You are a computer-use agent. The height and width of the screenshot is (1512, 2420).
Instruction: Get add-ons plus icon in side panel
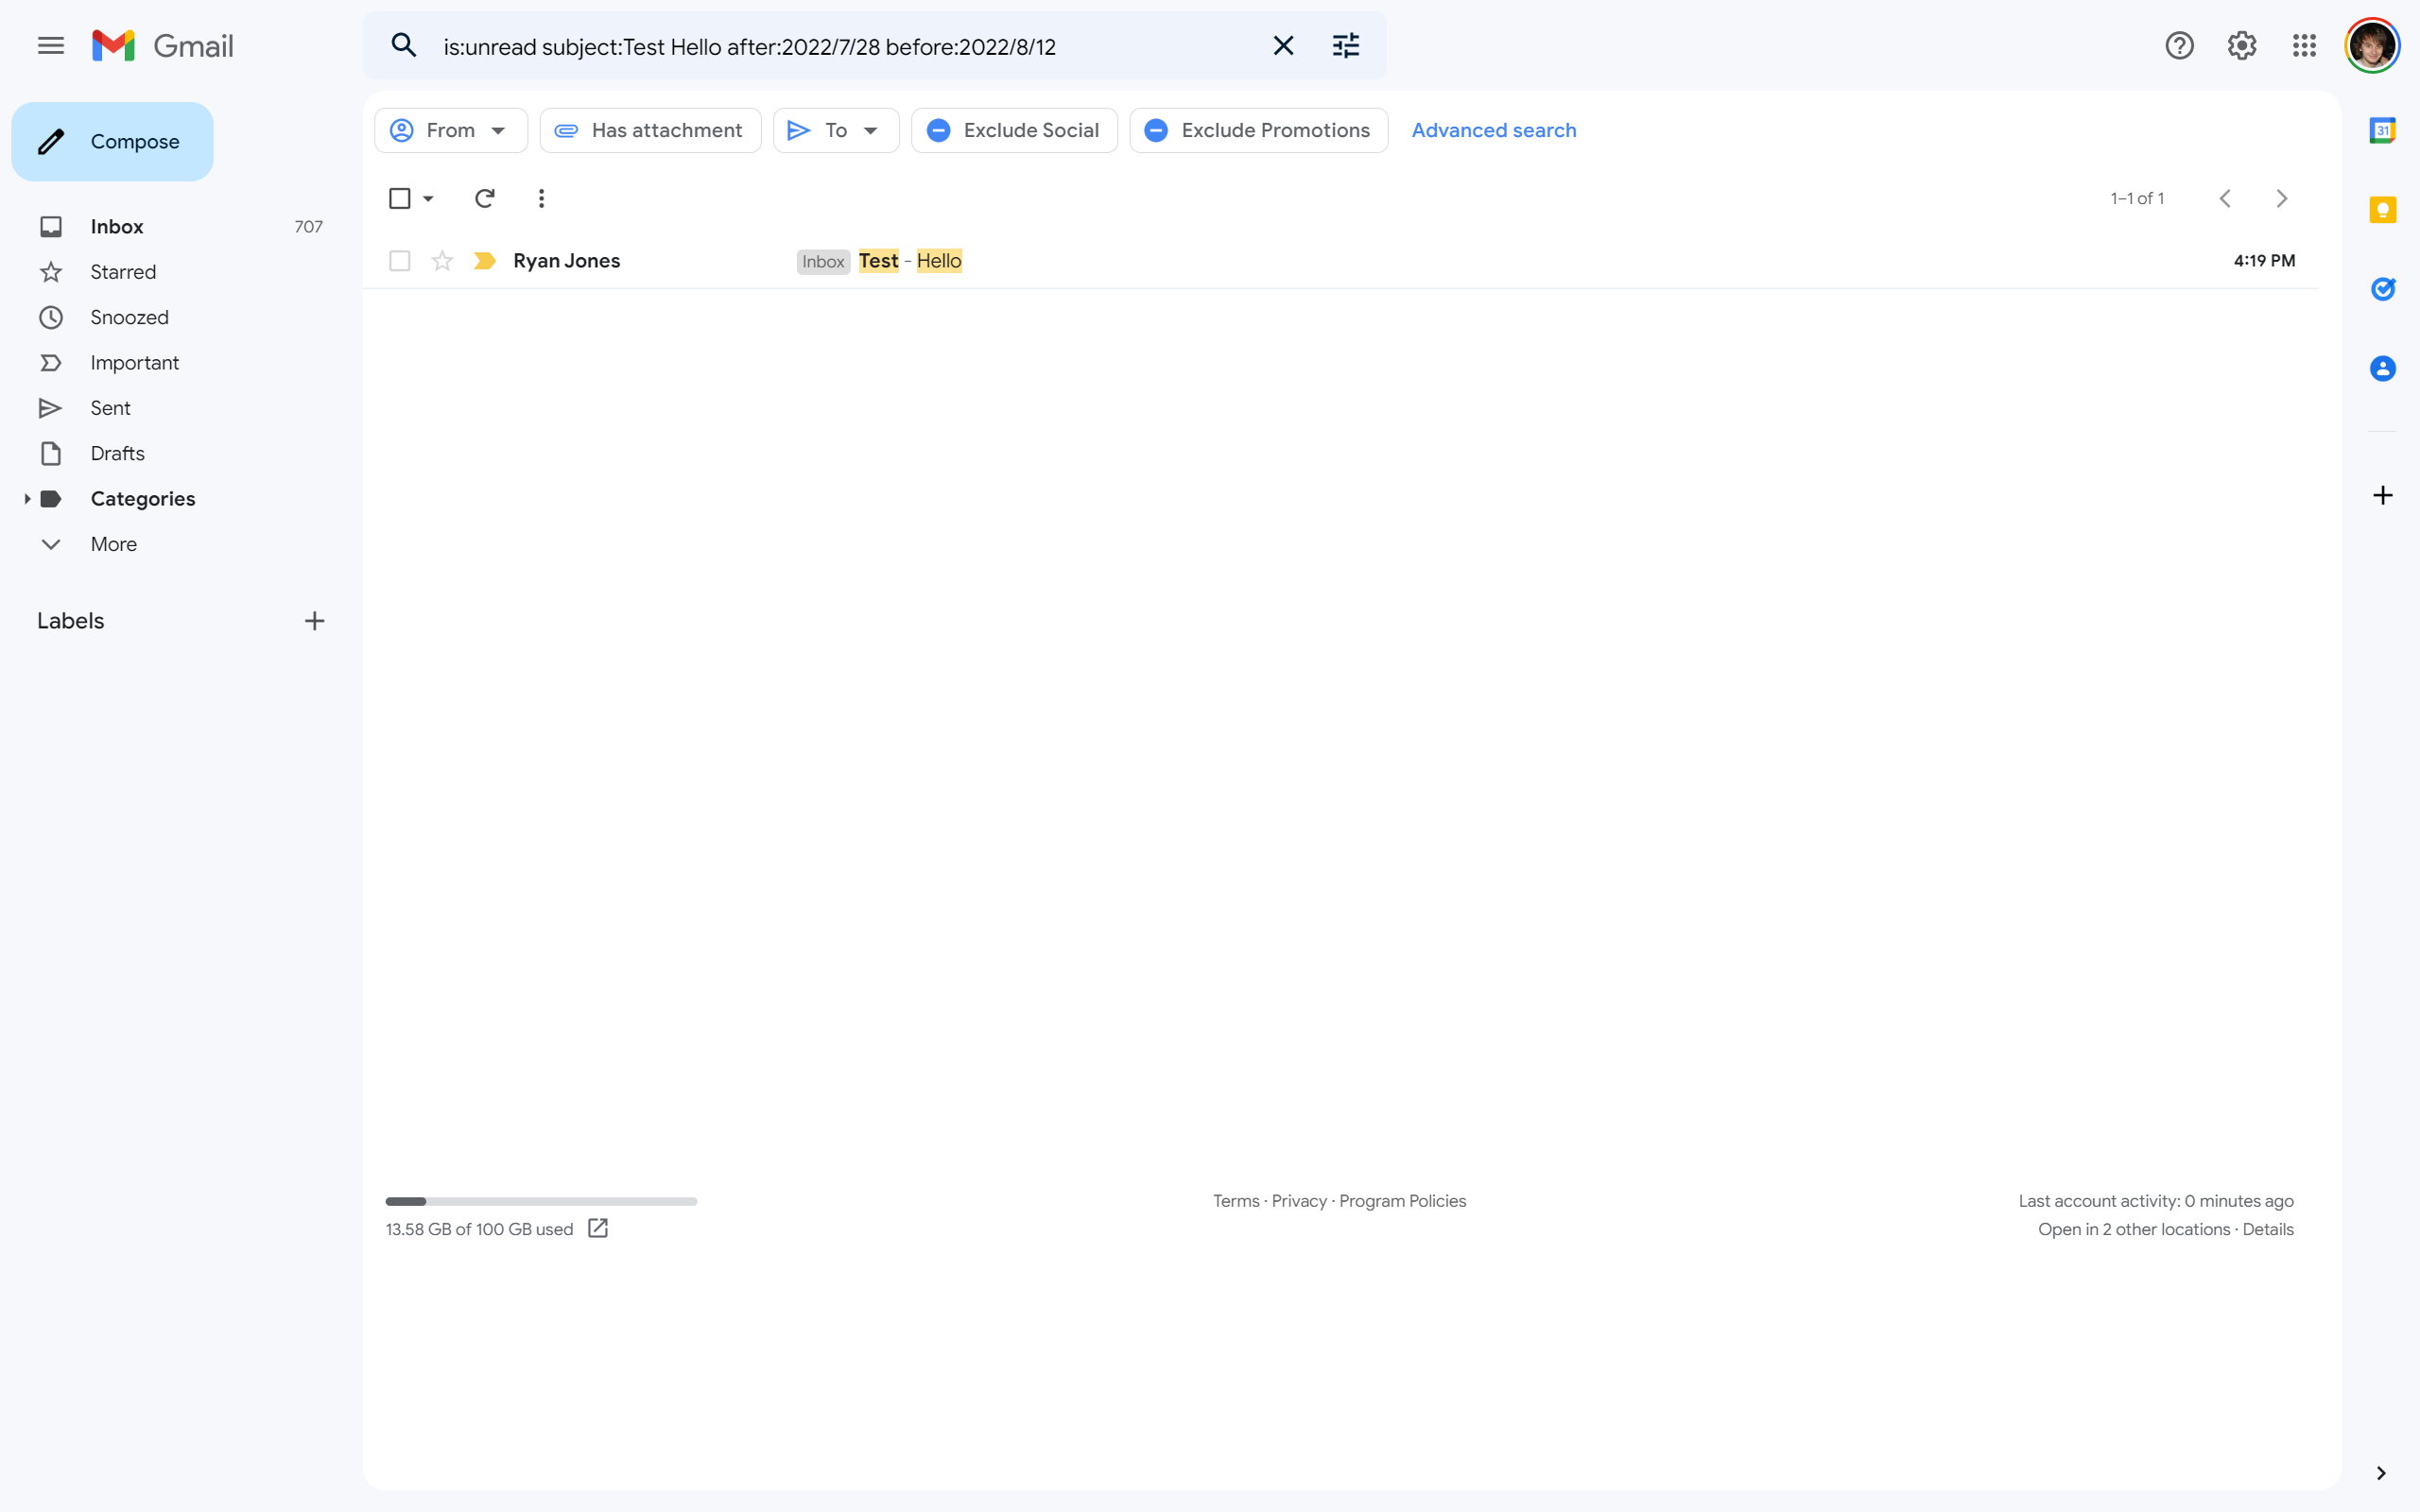pos(2383,496)
